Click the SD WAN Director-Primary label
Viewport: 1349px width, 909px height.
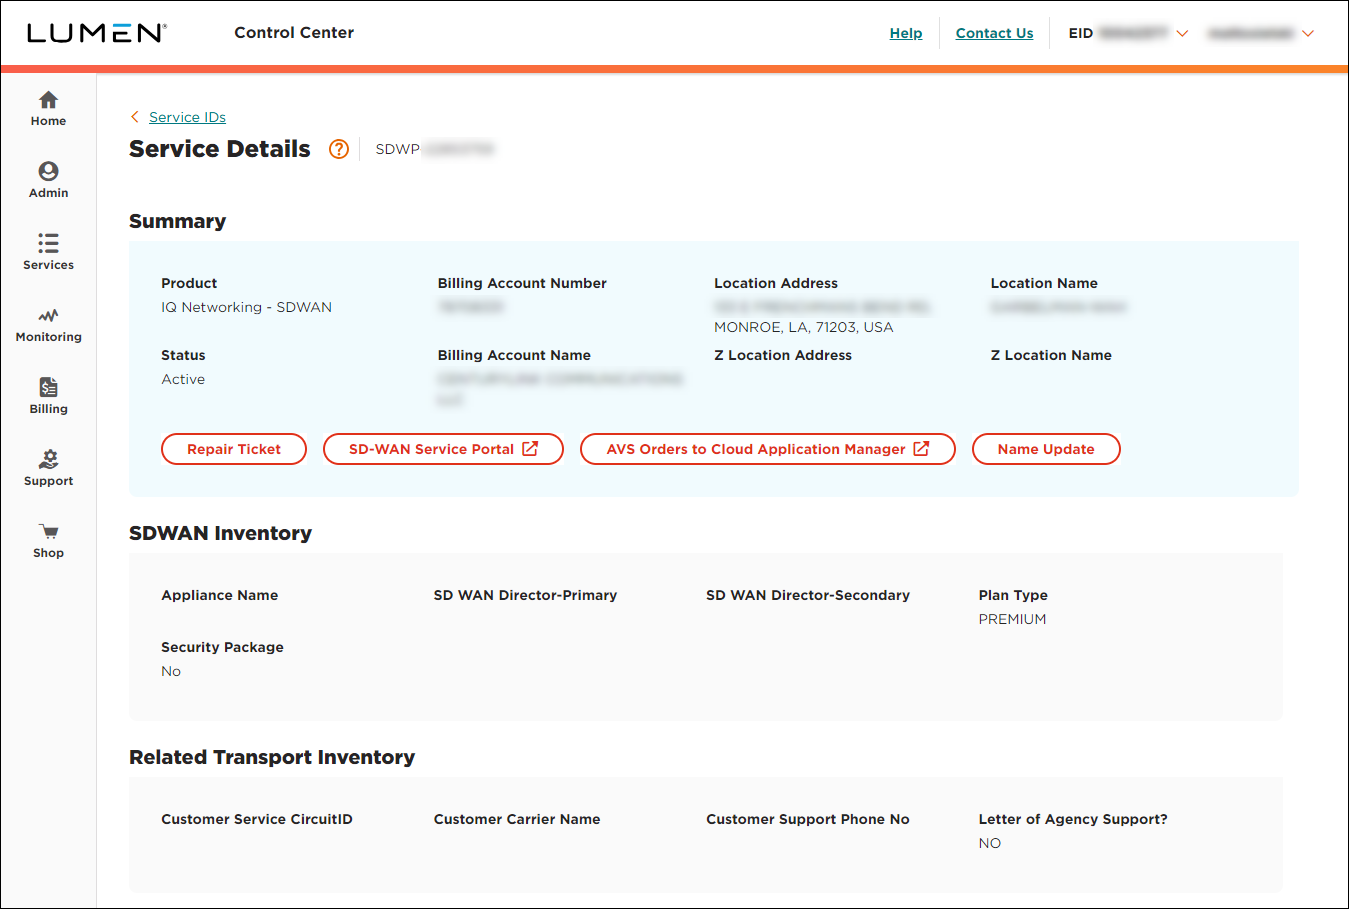(525, 595)
